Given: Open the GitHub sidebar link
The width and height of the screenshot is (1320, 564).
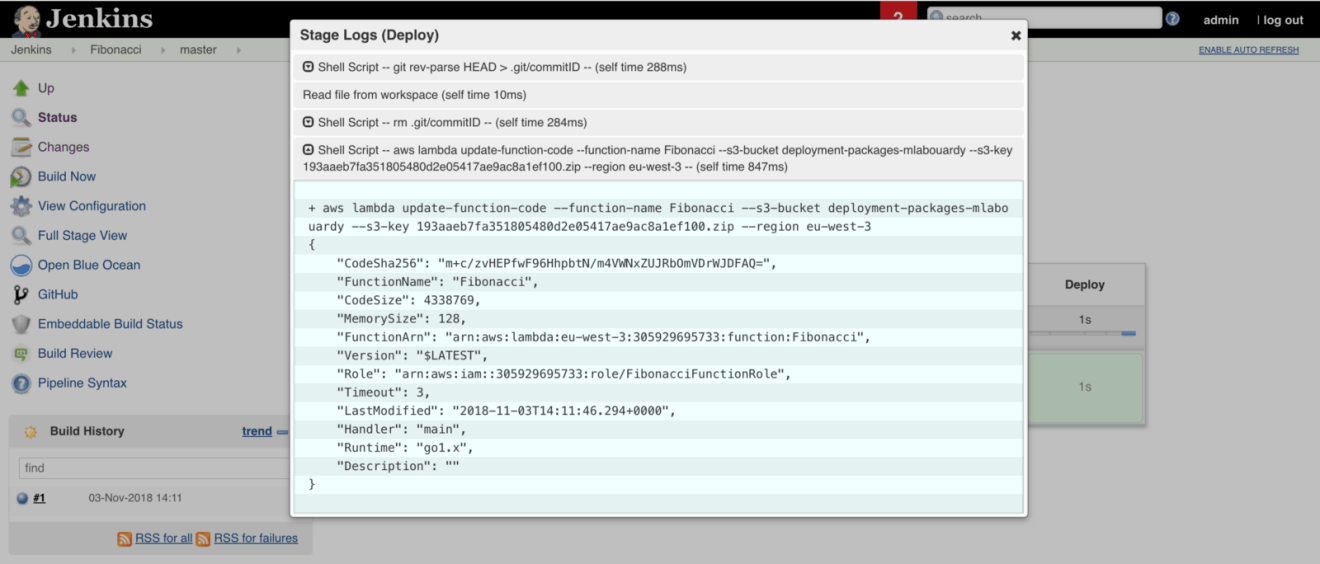Looking at the screenshot, I should tap(58, 295).
